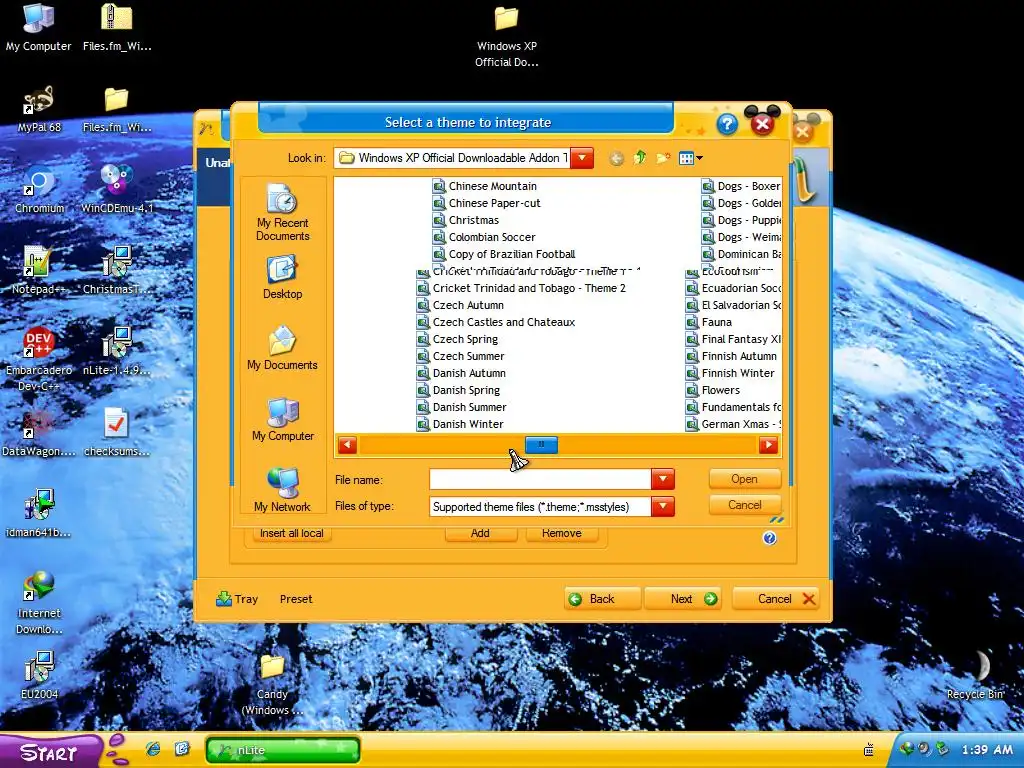This screenshot has width=1024, height=768.
Task: Open the EU2004 desktop icon
Action: (x=39, y=675)
